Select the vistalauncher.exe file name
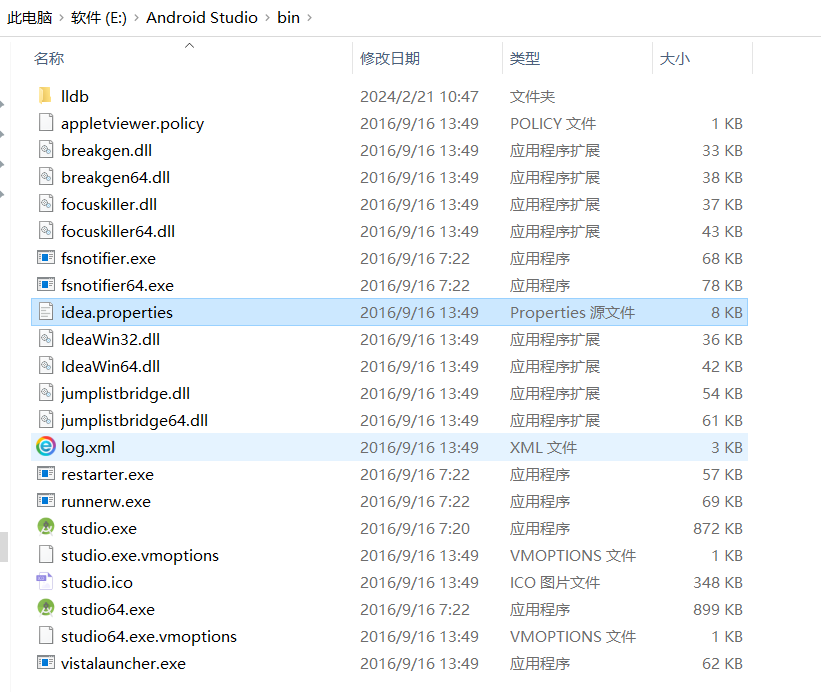 point(123,664)
